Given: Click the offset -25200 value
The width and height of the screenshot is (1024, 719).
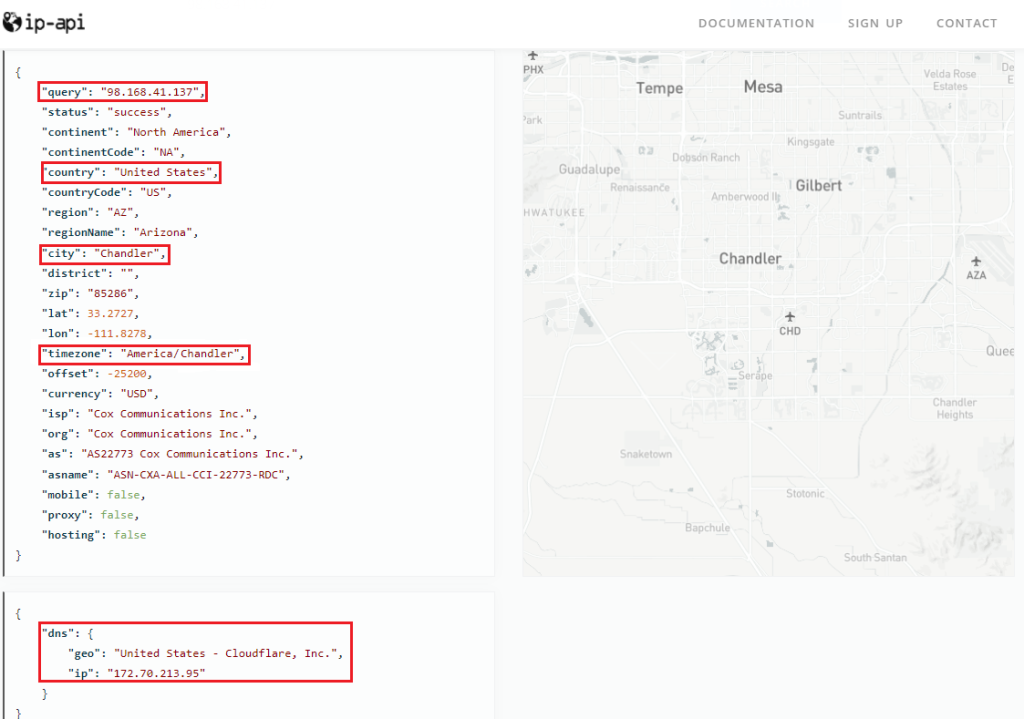Looking at the screenshot, I should point(127,374).
